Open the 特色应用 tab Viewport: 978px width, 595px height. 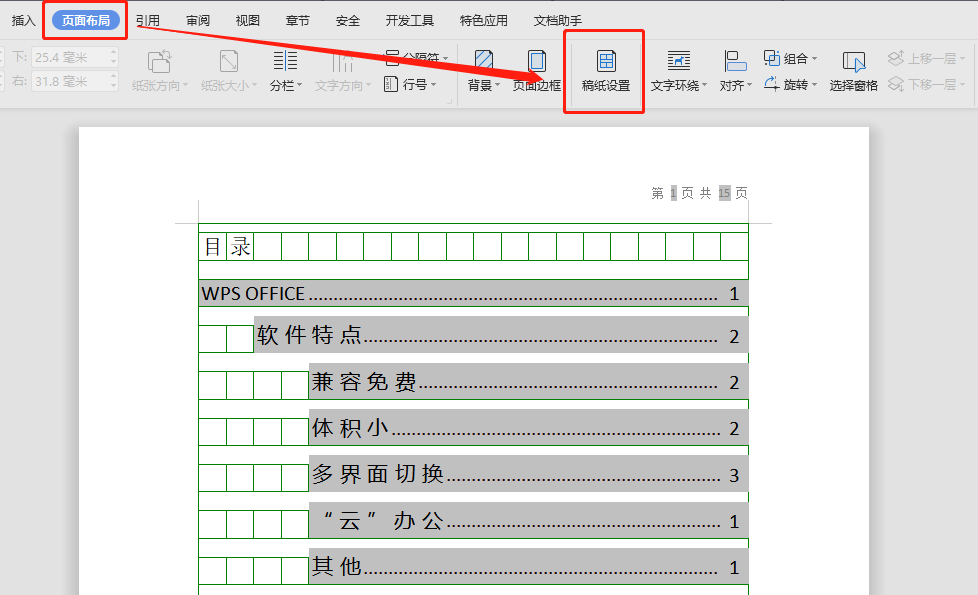[x=483, y=21]
